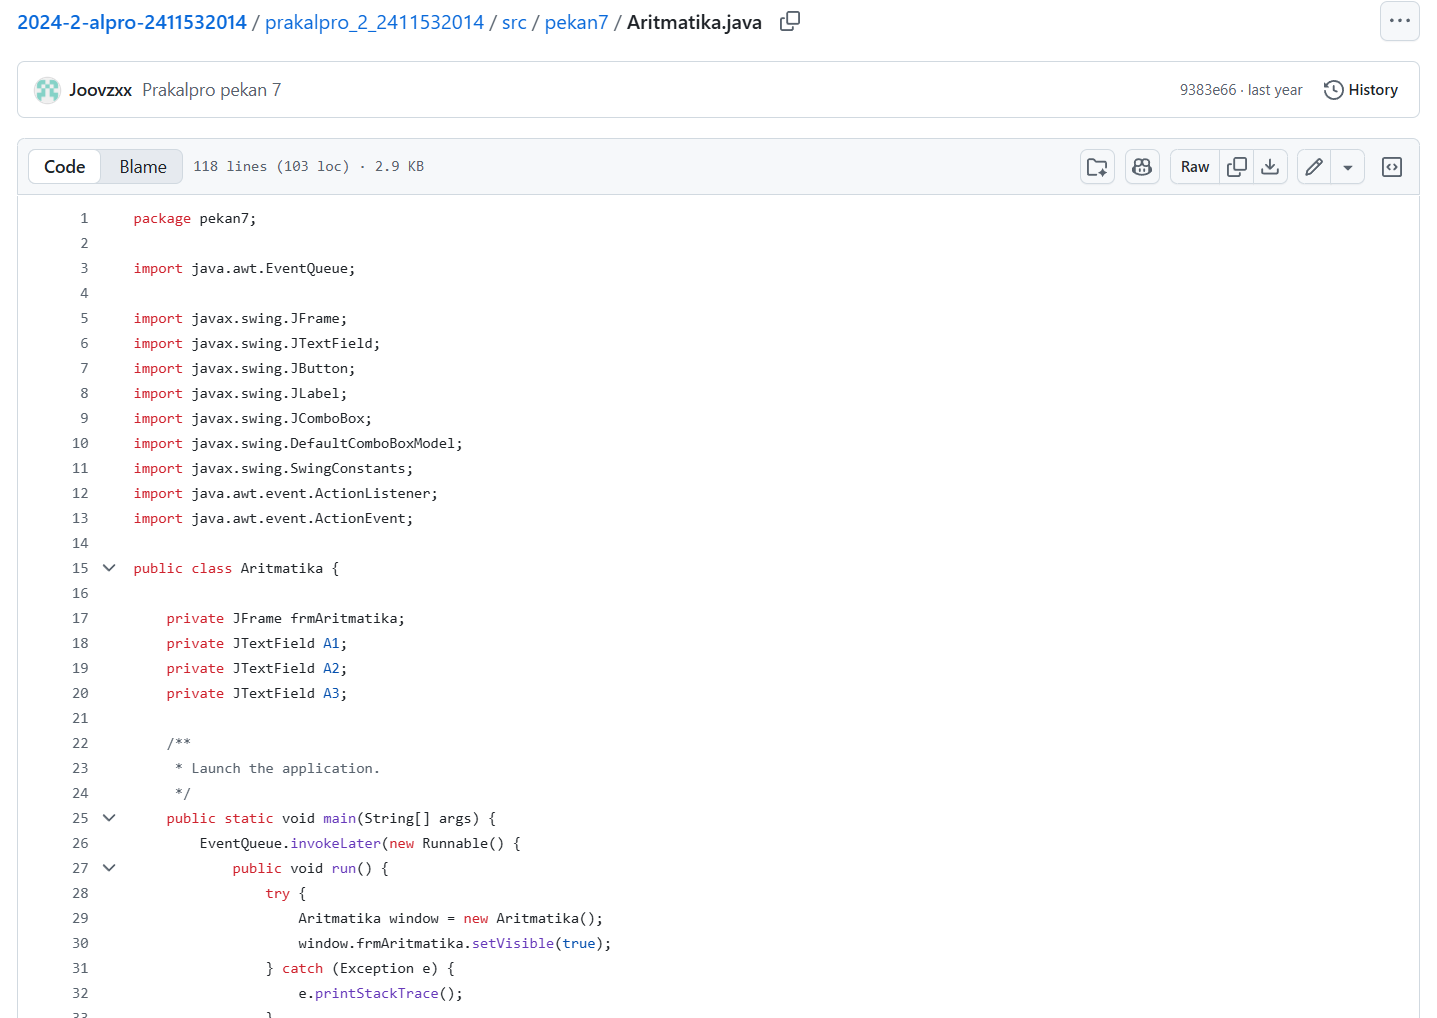1437x1018 pixels.
Task: Open the 2024-2-alpro-2411532014 repository link
Action: (x=132, y=22)
